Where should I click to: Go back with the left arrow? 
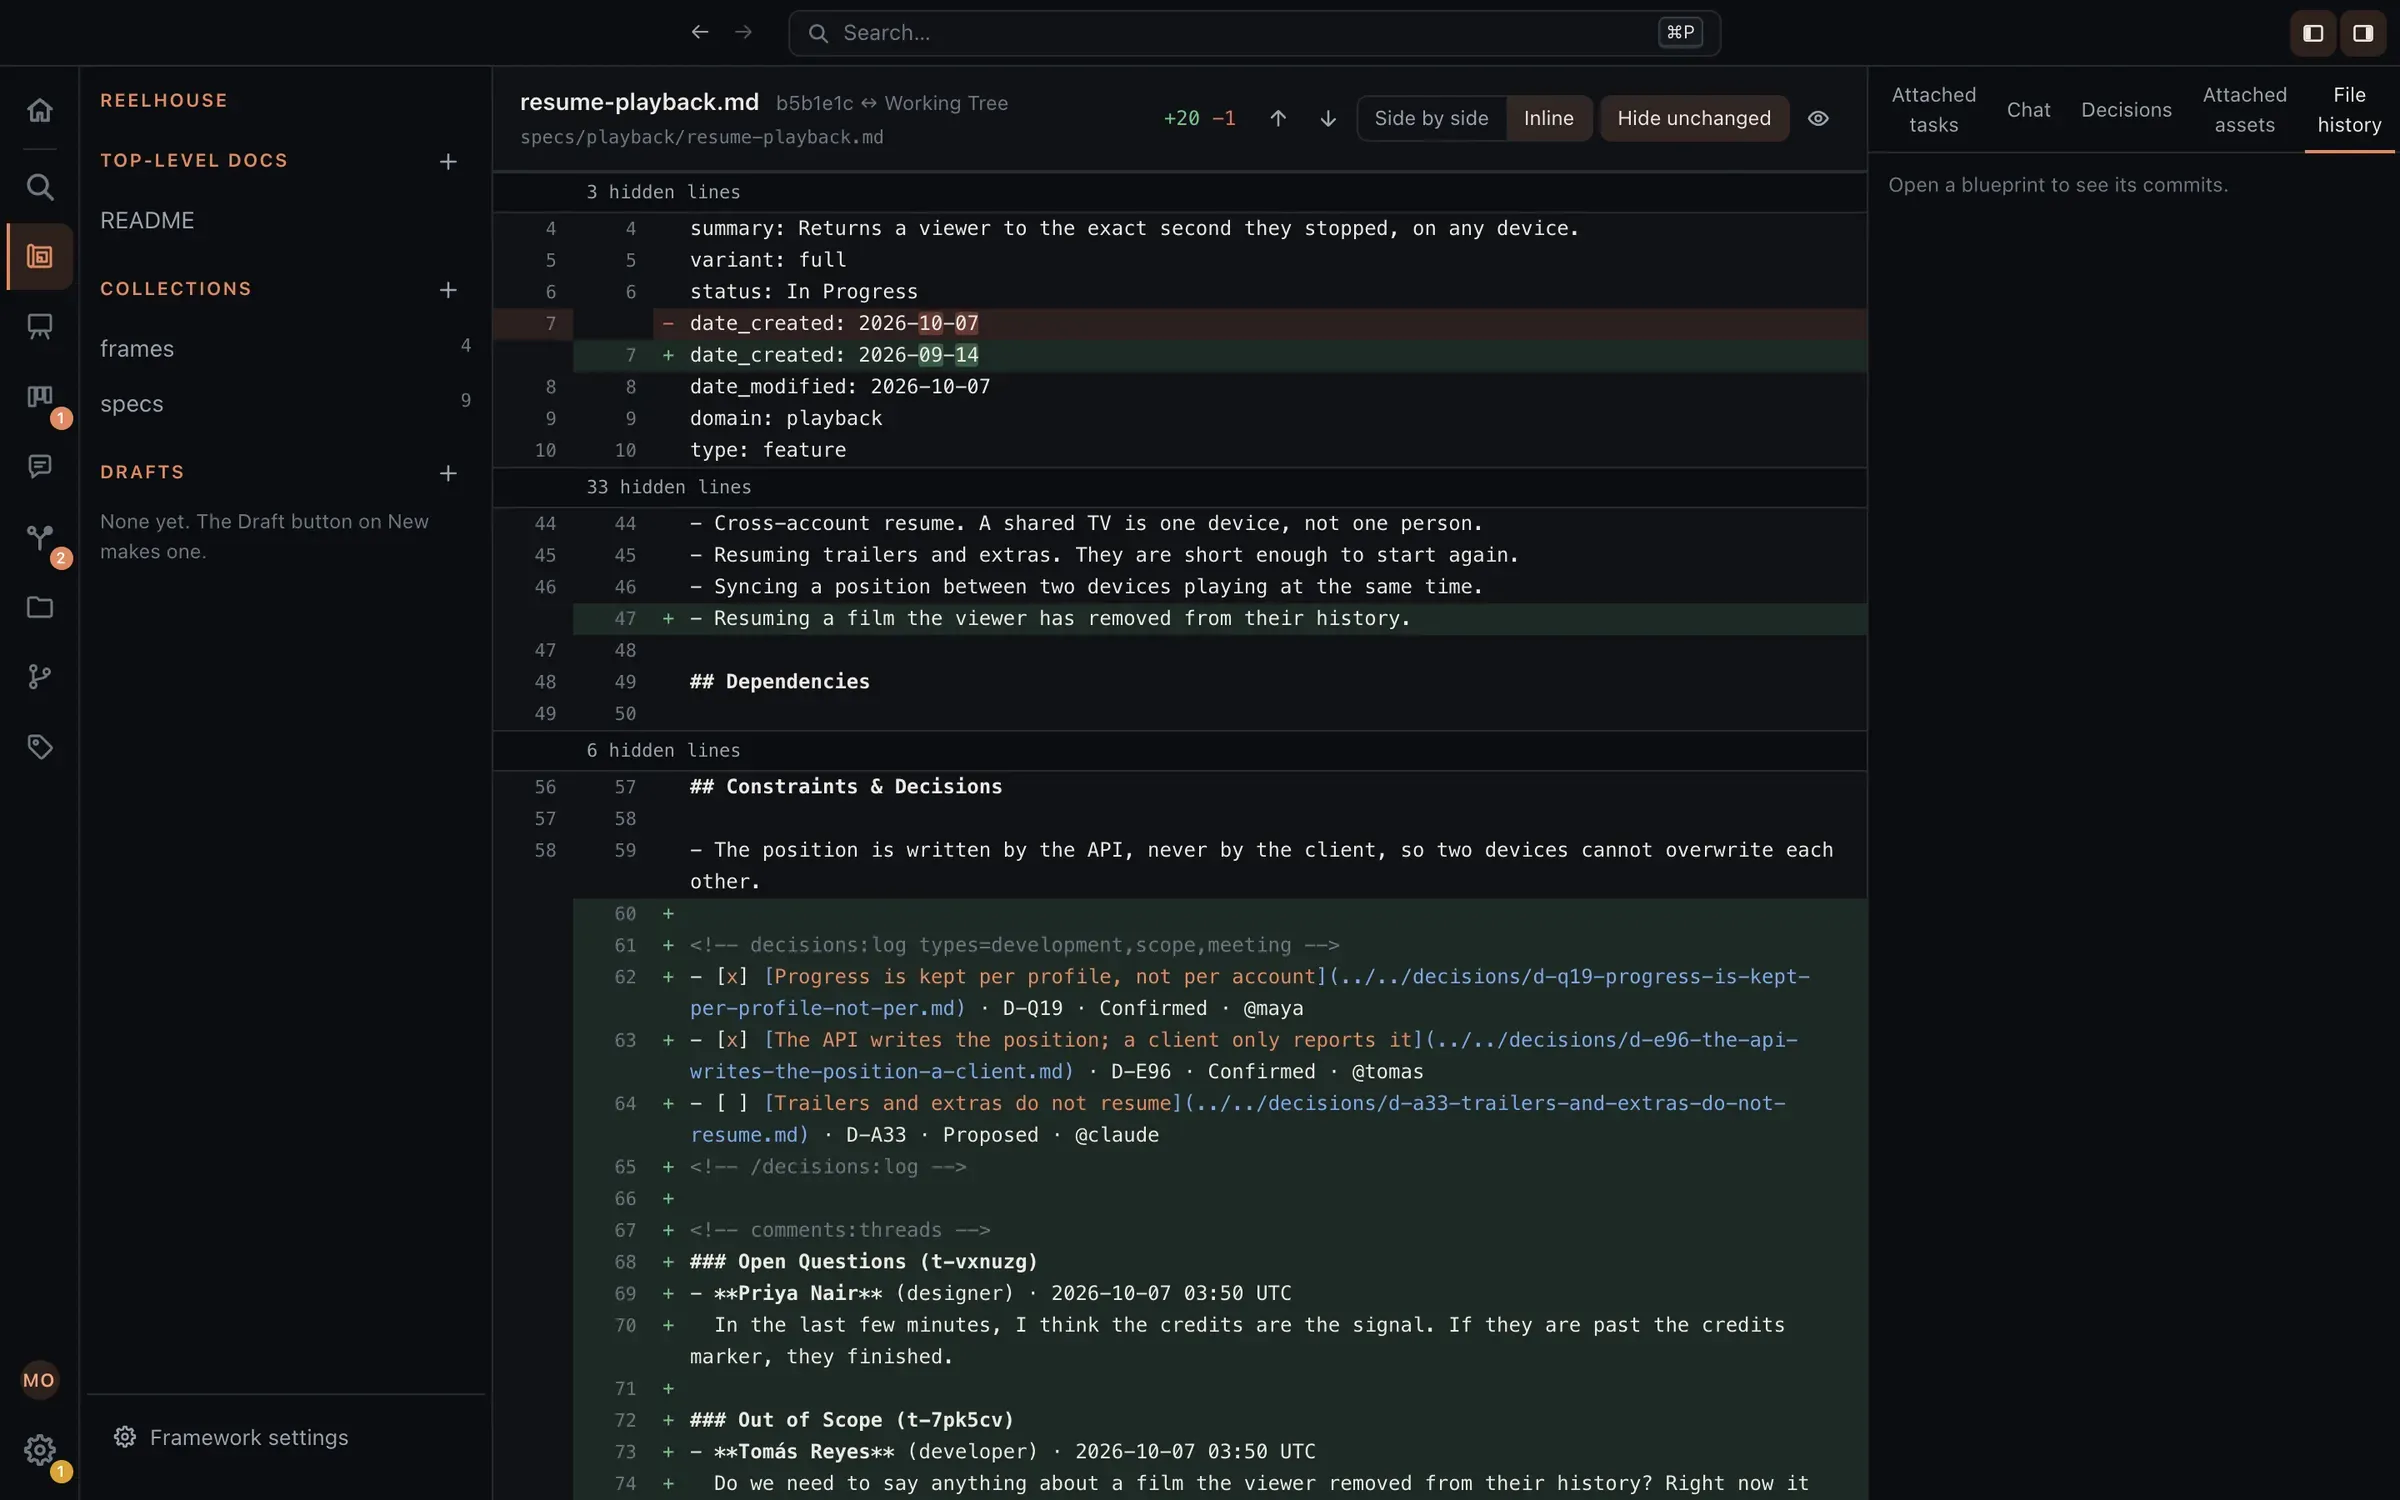pos(700,33)
